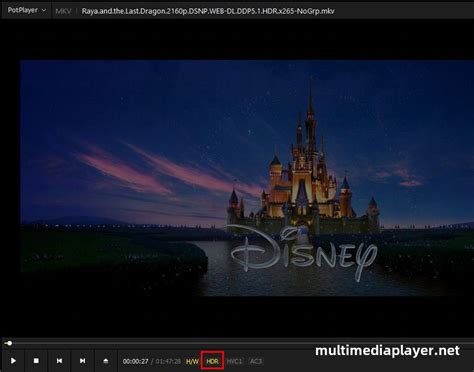Open the PotPlayer main menu dropdown
Viewport: 474px width, 372px height.
click(26, 10)
